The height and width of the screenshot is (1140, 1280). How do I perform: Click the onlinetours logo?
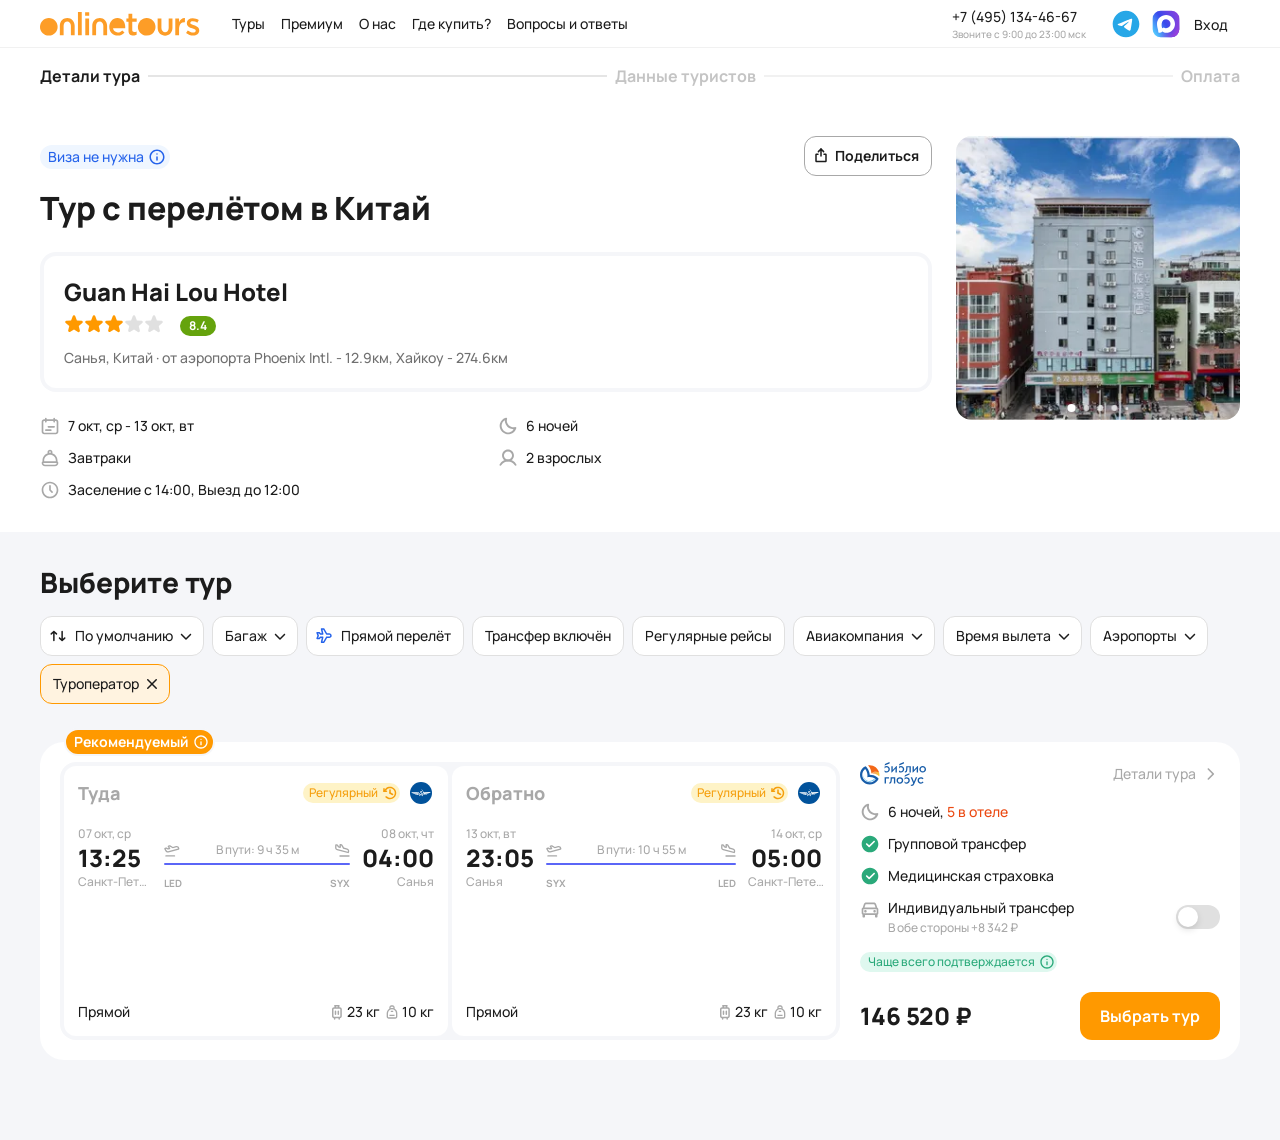pyautogui.click(x=120, y=24)
